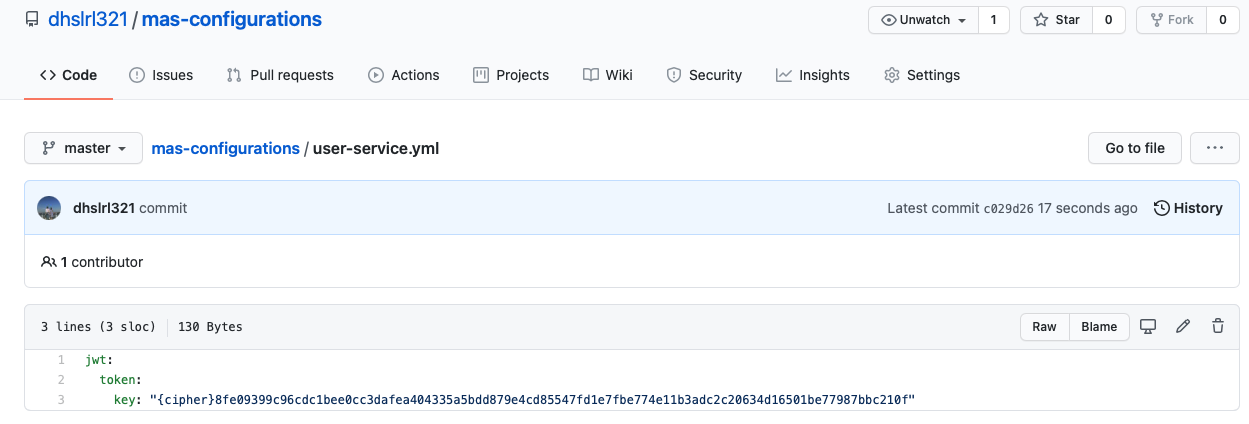Image resolution: width=1249 pixels, height=424 pixels.
Task: Expand the master branch selector
Action: point(84,148)
